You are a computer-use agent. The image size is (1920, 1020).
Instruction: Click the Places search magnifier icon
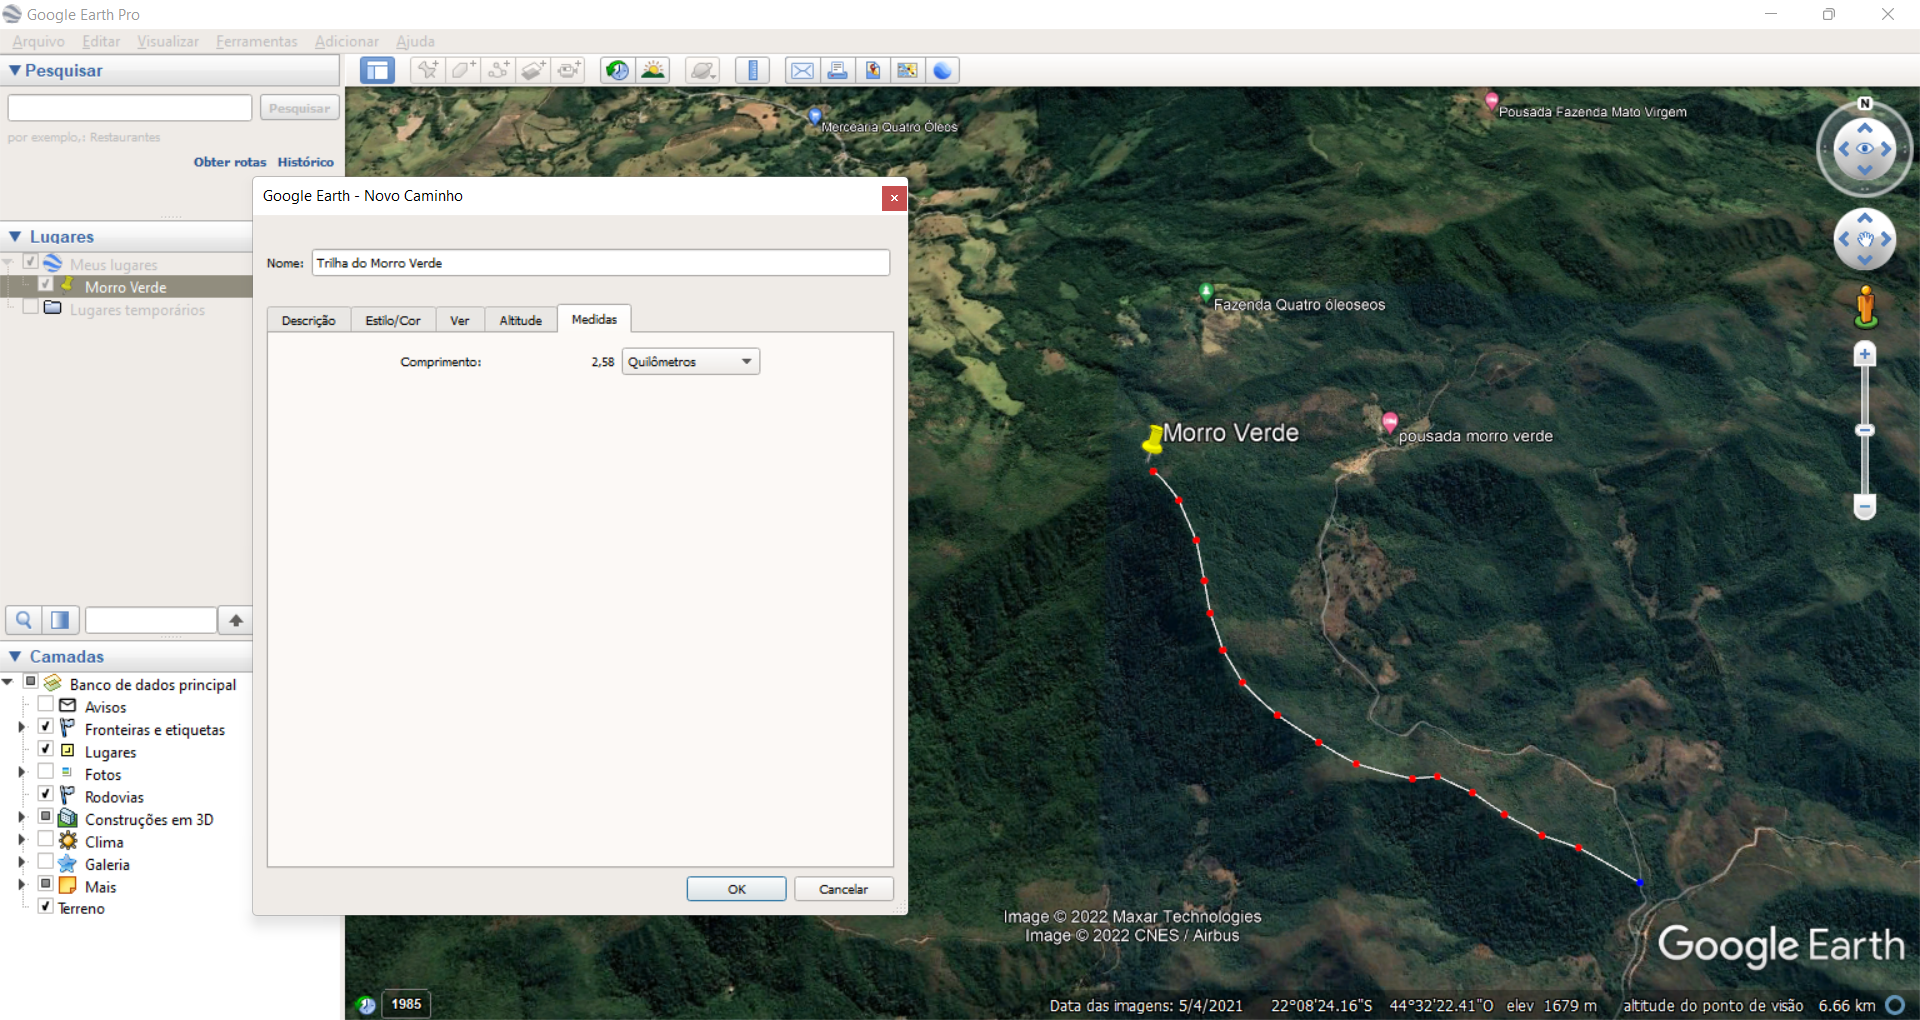point(24,620)
